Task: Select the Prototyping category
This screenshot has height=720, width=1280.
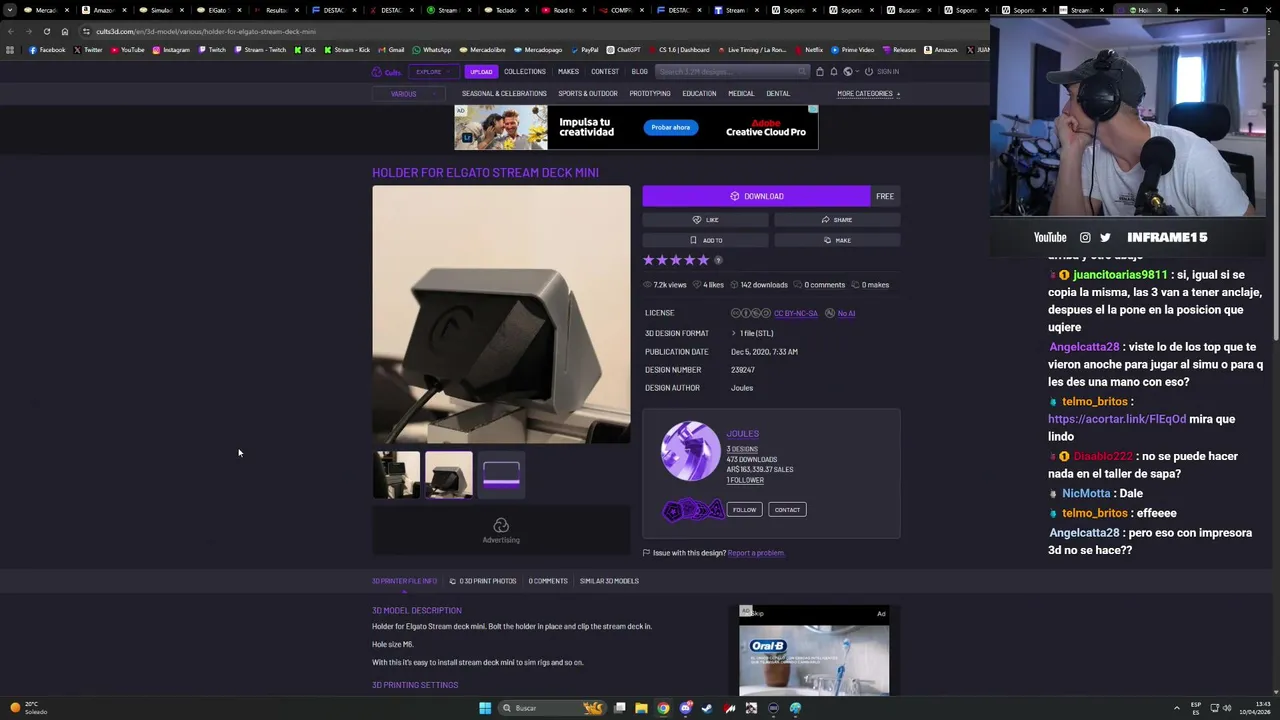Action: [650, 94]
